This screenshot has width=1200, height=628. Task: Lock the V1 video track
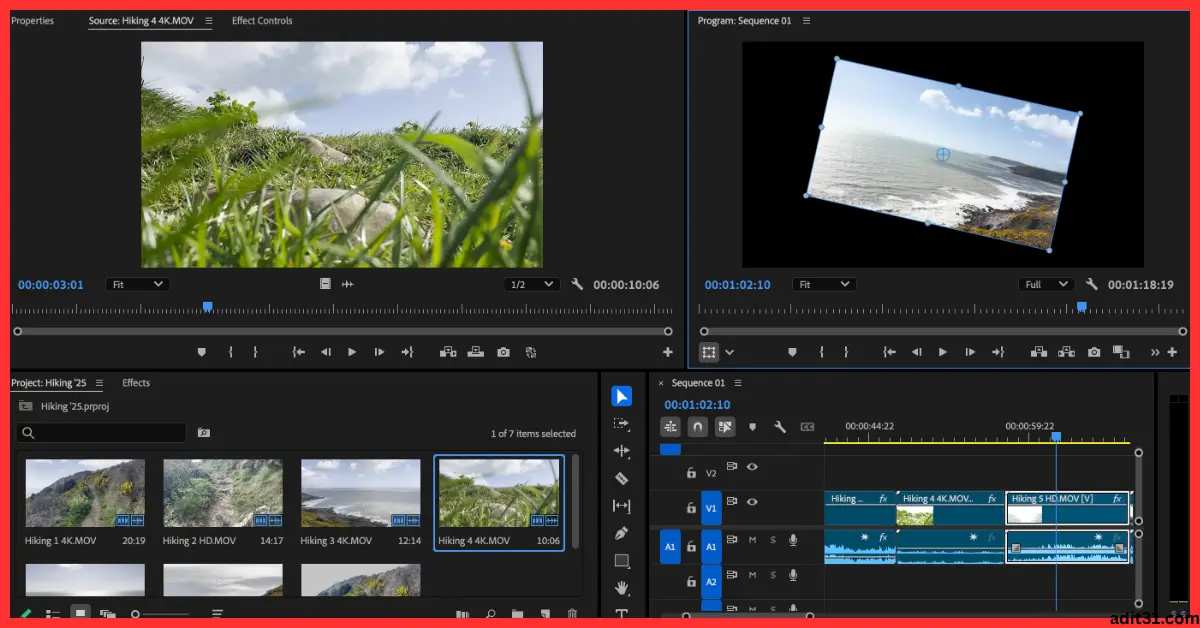(x=691, y=506)
